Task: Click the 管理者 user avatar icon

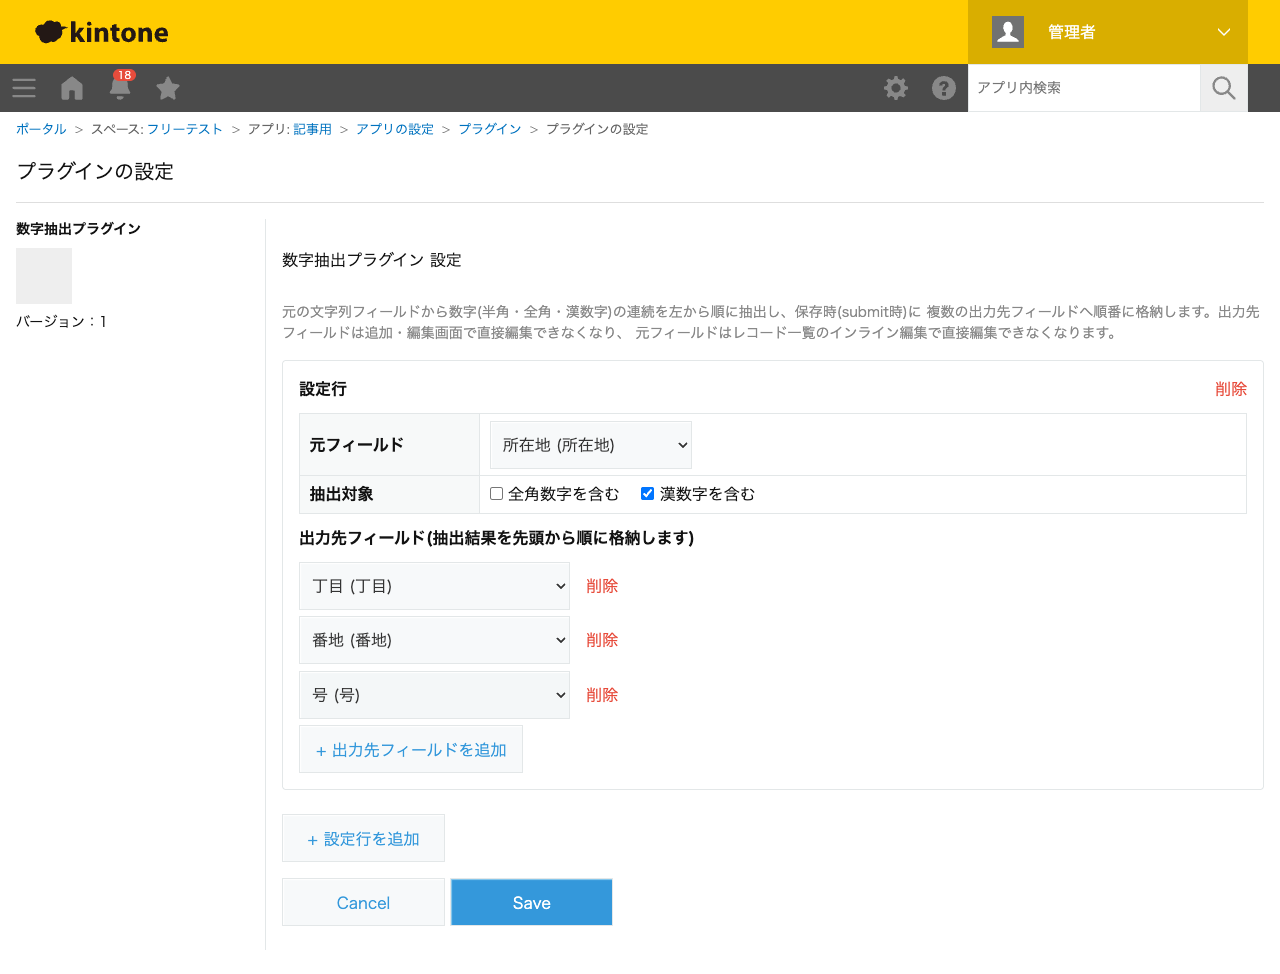Action: [x=1008, y=32]
